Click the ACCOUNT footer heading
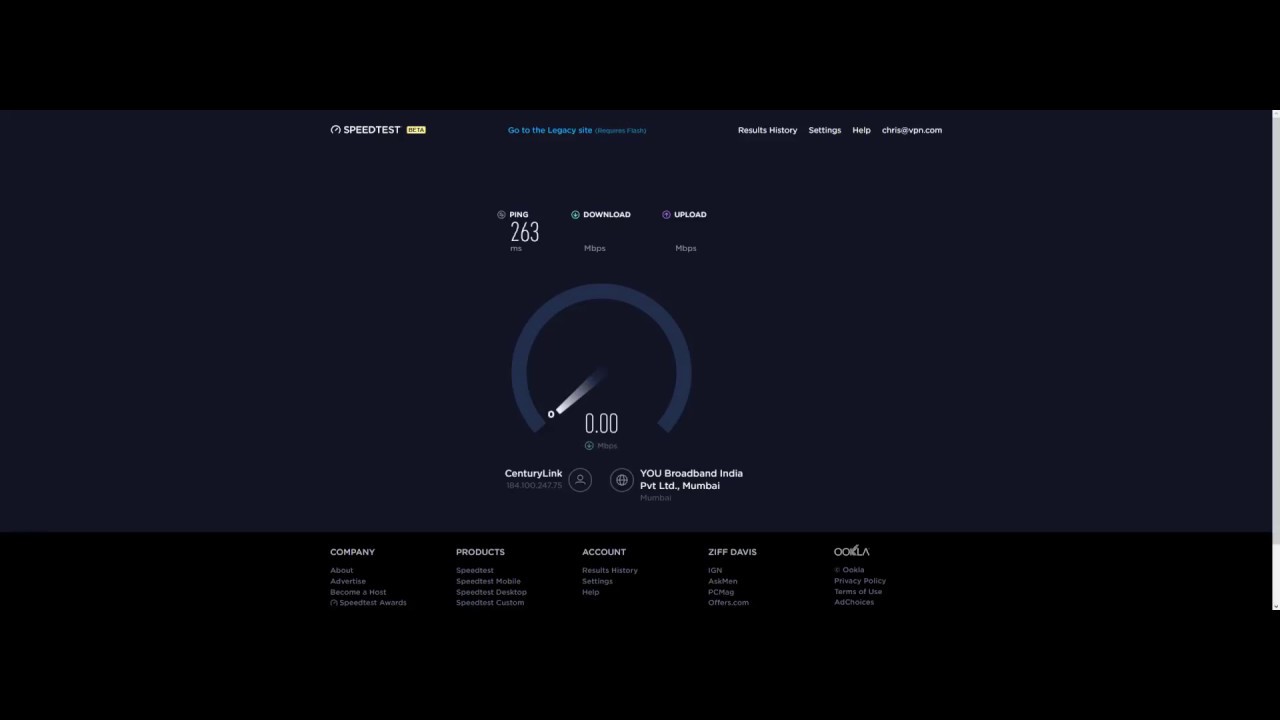1280x720 pixels. tap(604, 552)
